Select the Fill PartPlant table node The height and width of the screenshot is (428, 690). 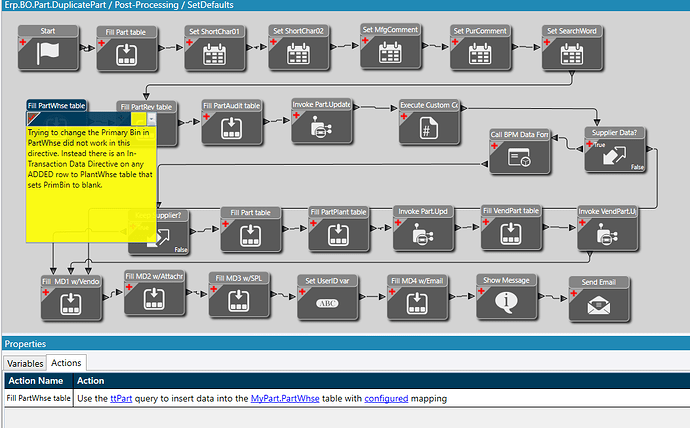point(338,229)
